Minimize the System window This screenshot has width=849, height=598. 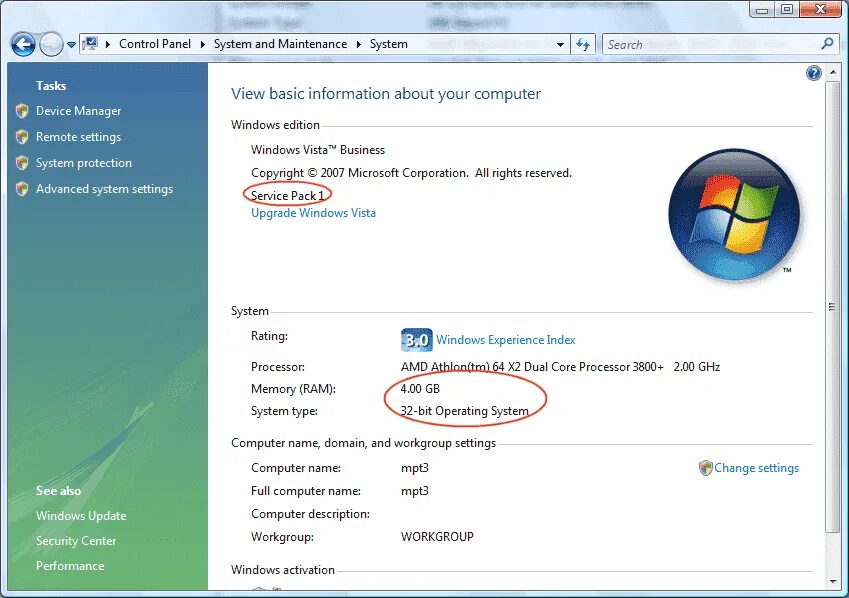[762, 10]
